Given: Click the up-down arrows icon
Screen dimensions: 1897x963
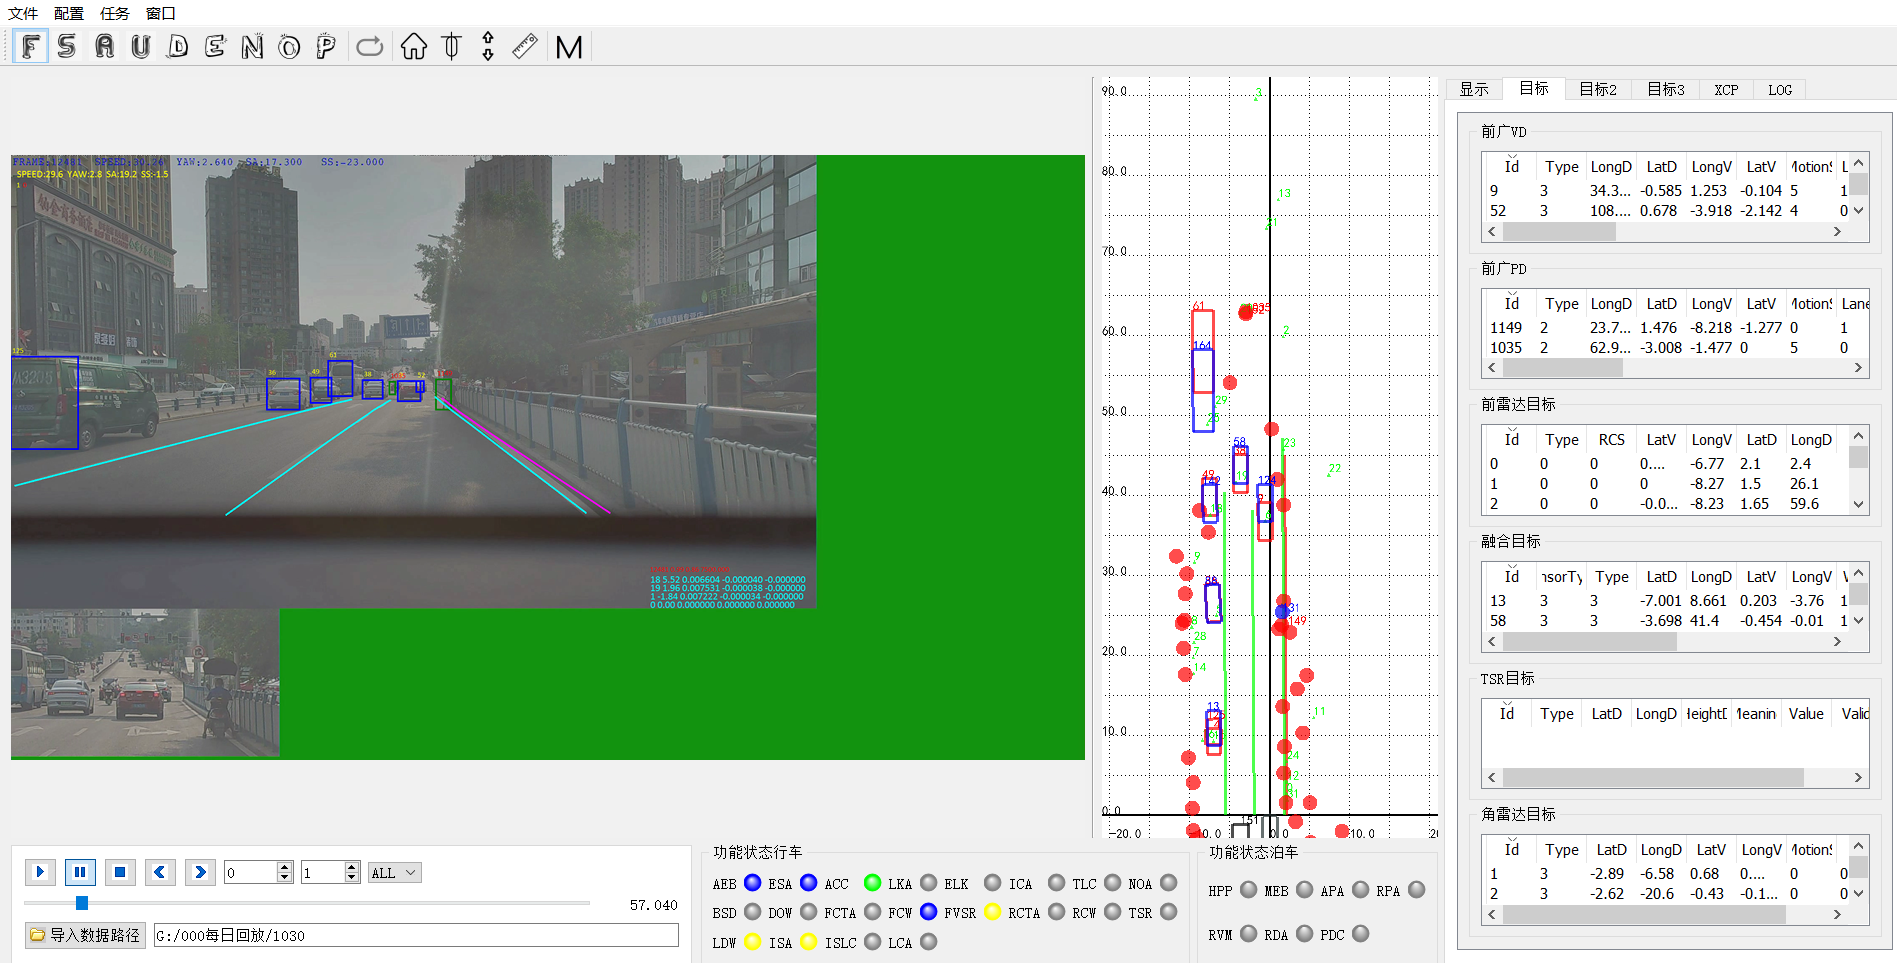Looking at the screenshot, I should click(488, 46).
